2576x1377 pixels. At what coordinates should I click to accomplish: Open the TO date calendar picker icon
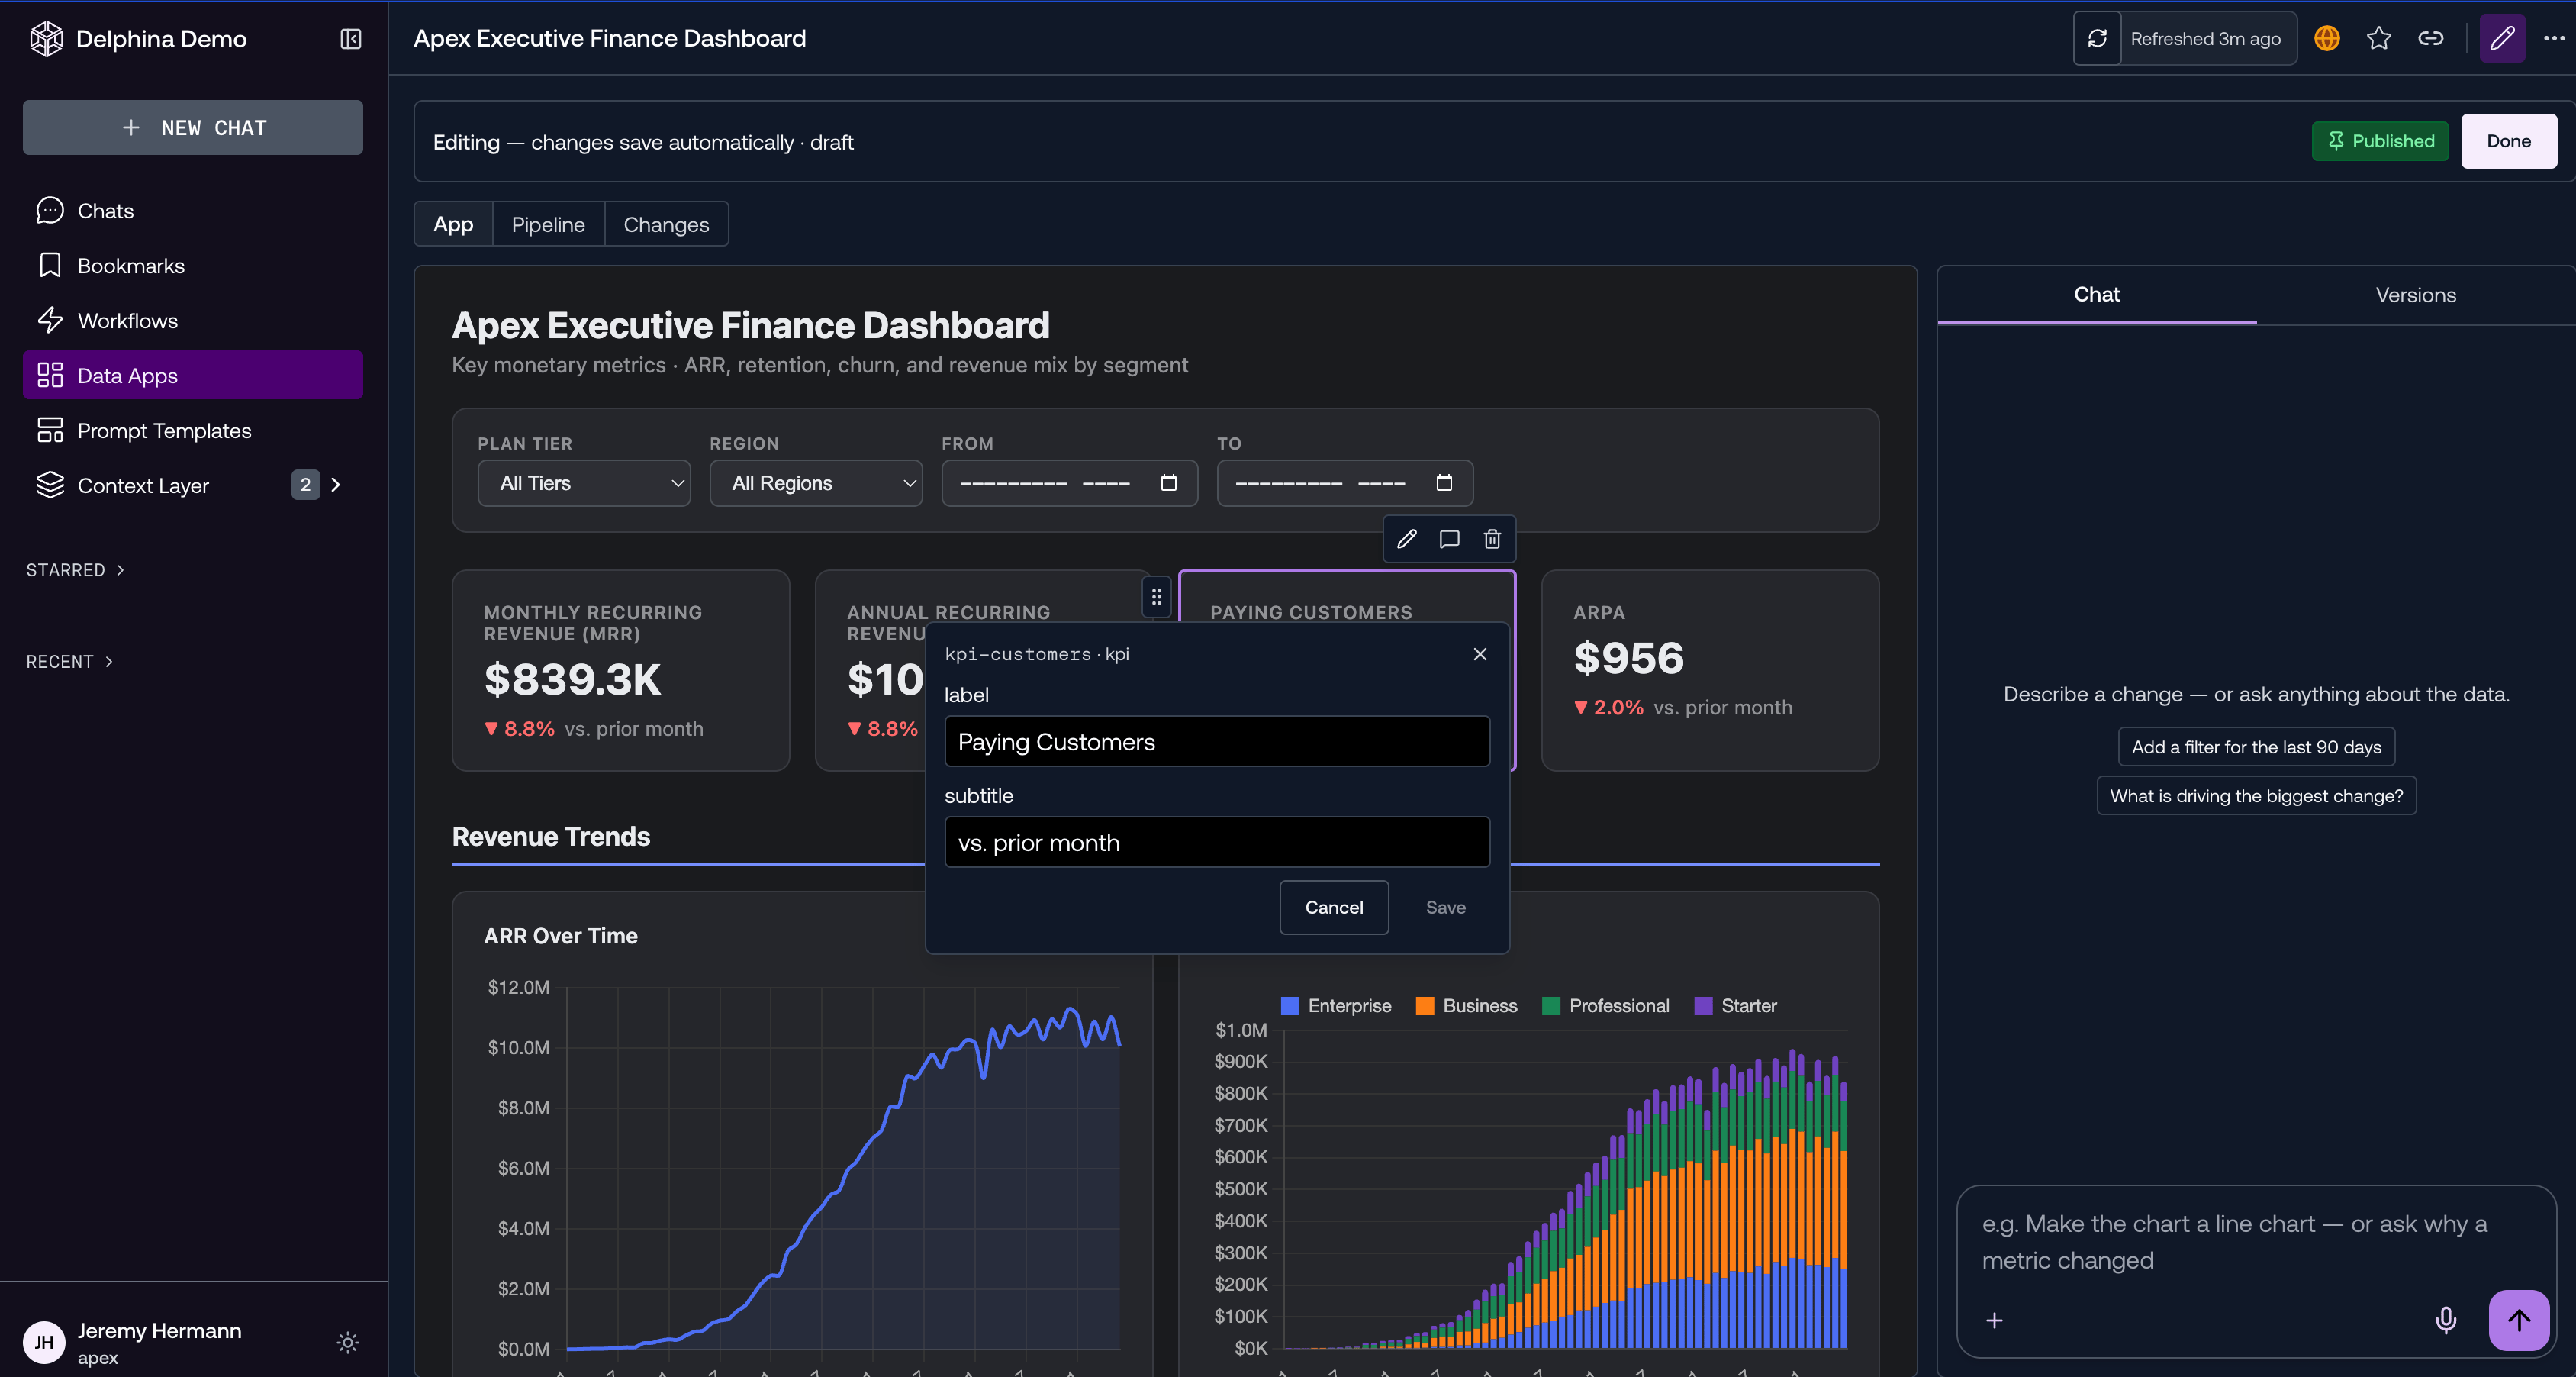pyautogui.click(x=1444, y=483)
